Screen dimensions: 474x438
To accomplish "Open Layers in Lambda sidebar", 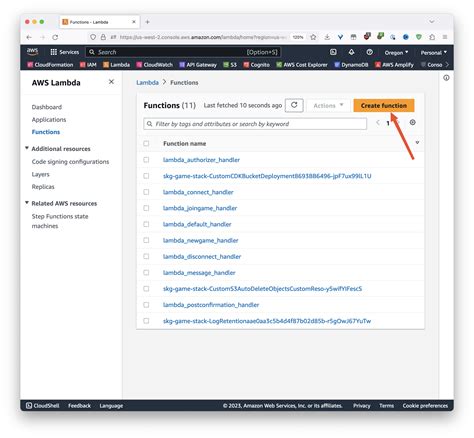I will (40, 174).
